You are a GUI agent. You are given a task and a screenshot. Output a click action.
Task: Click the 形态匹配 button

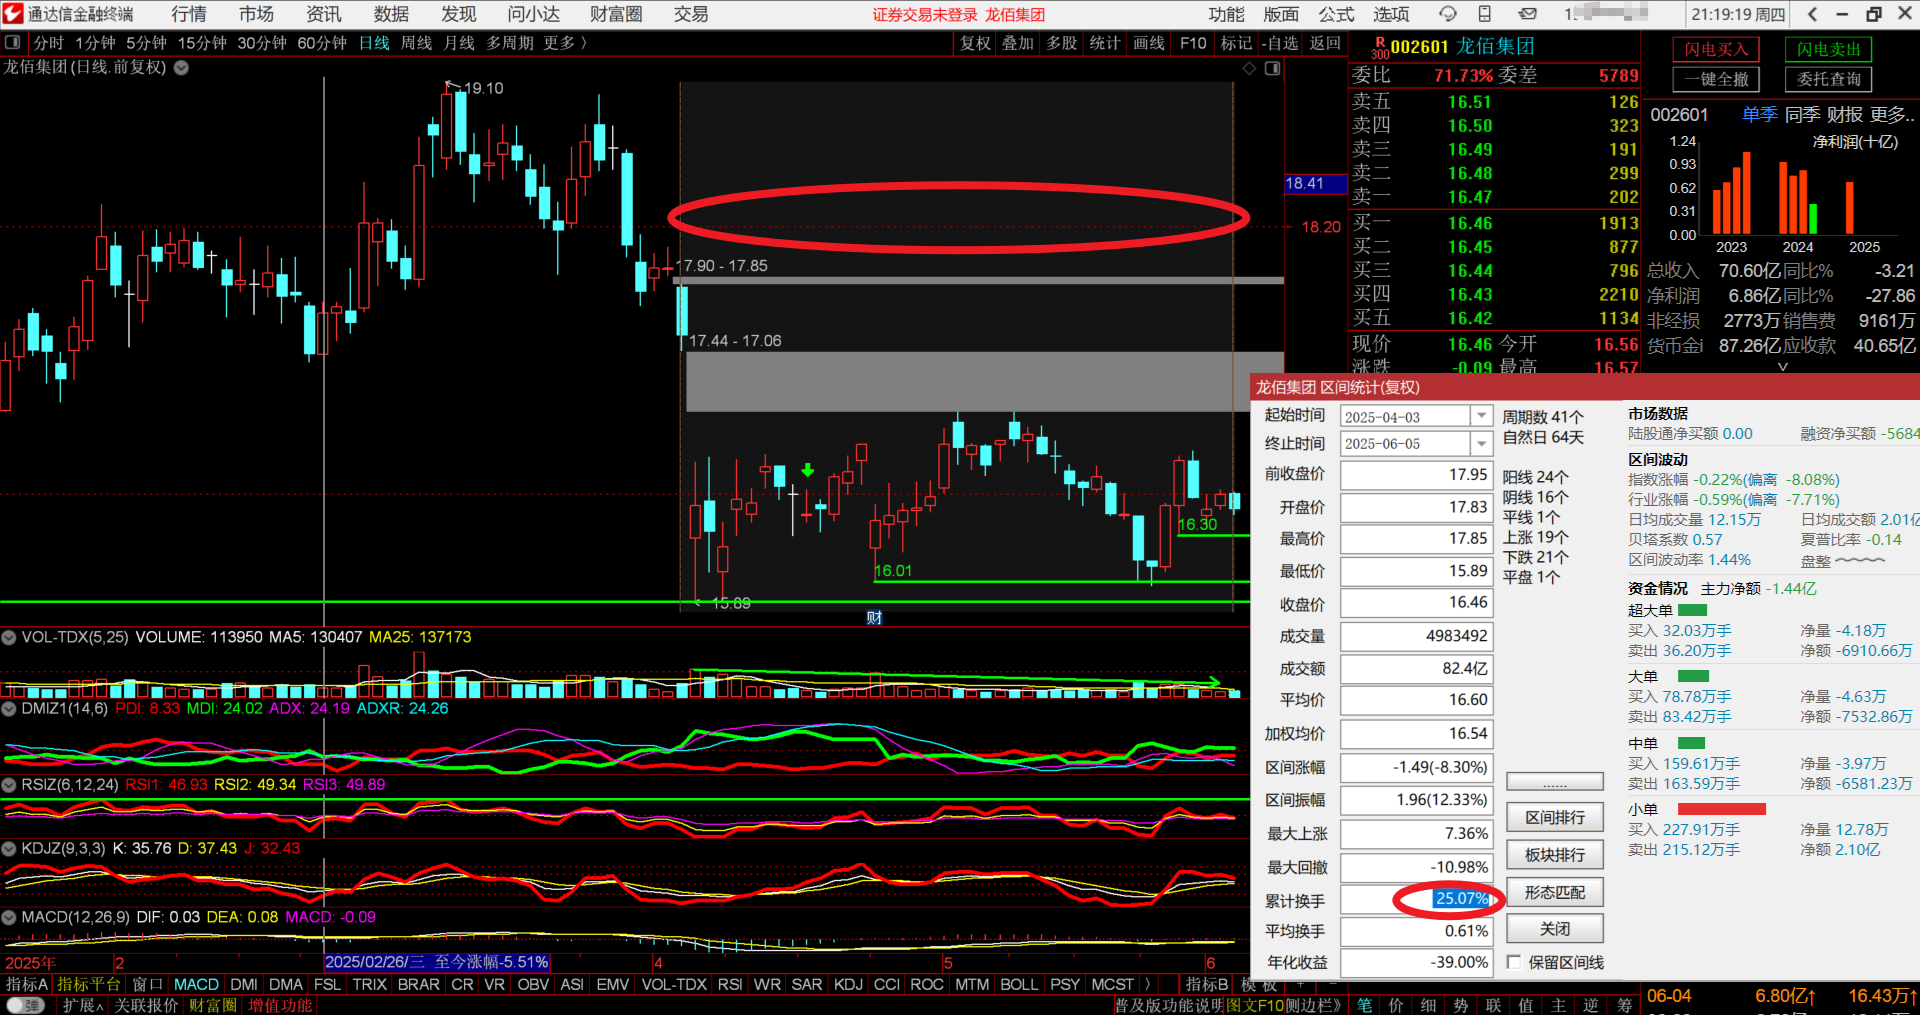(x=1555, y=892)
